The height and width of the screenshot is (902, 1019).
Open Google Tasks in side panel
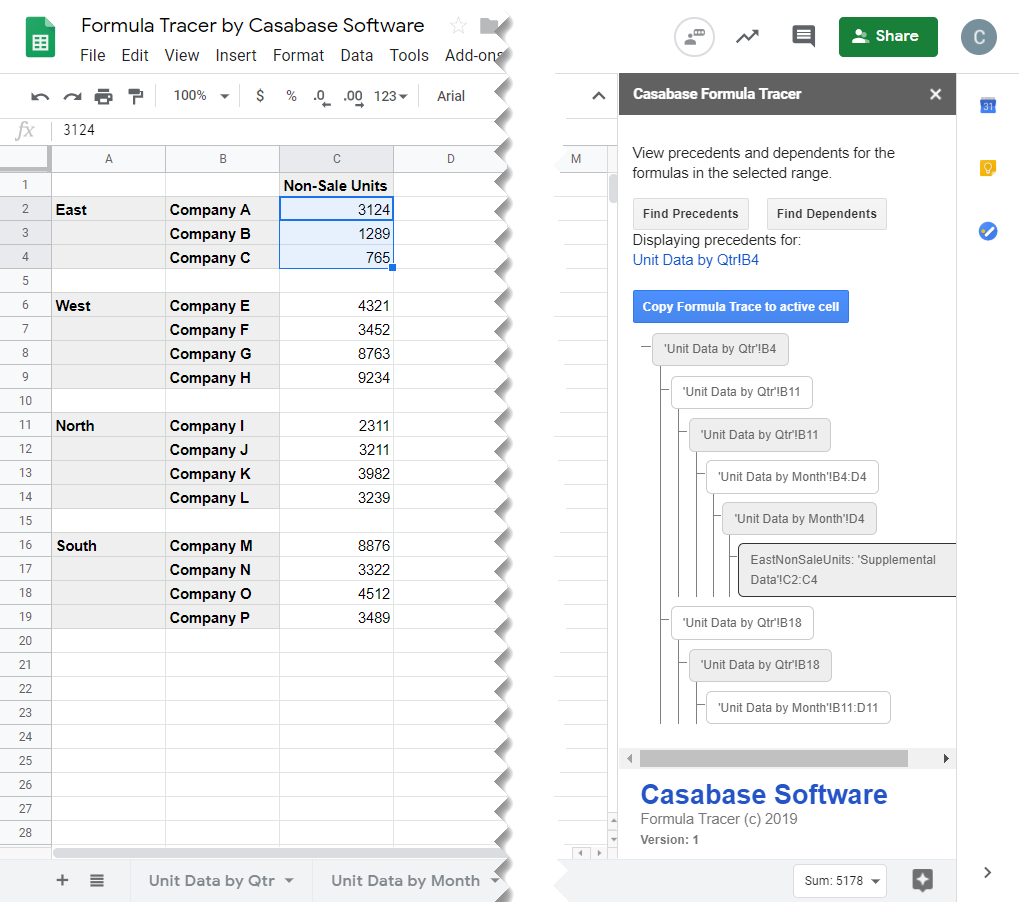click(988, 231)
